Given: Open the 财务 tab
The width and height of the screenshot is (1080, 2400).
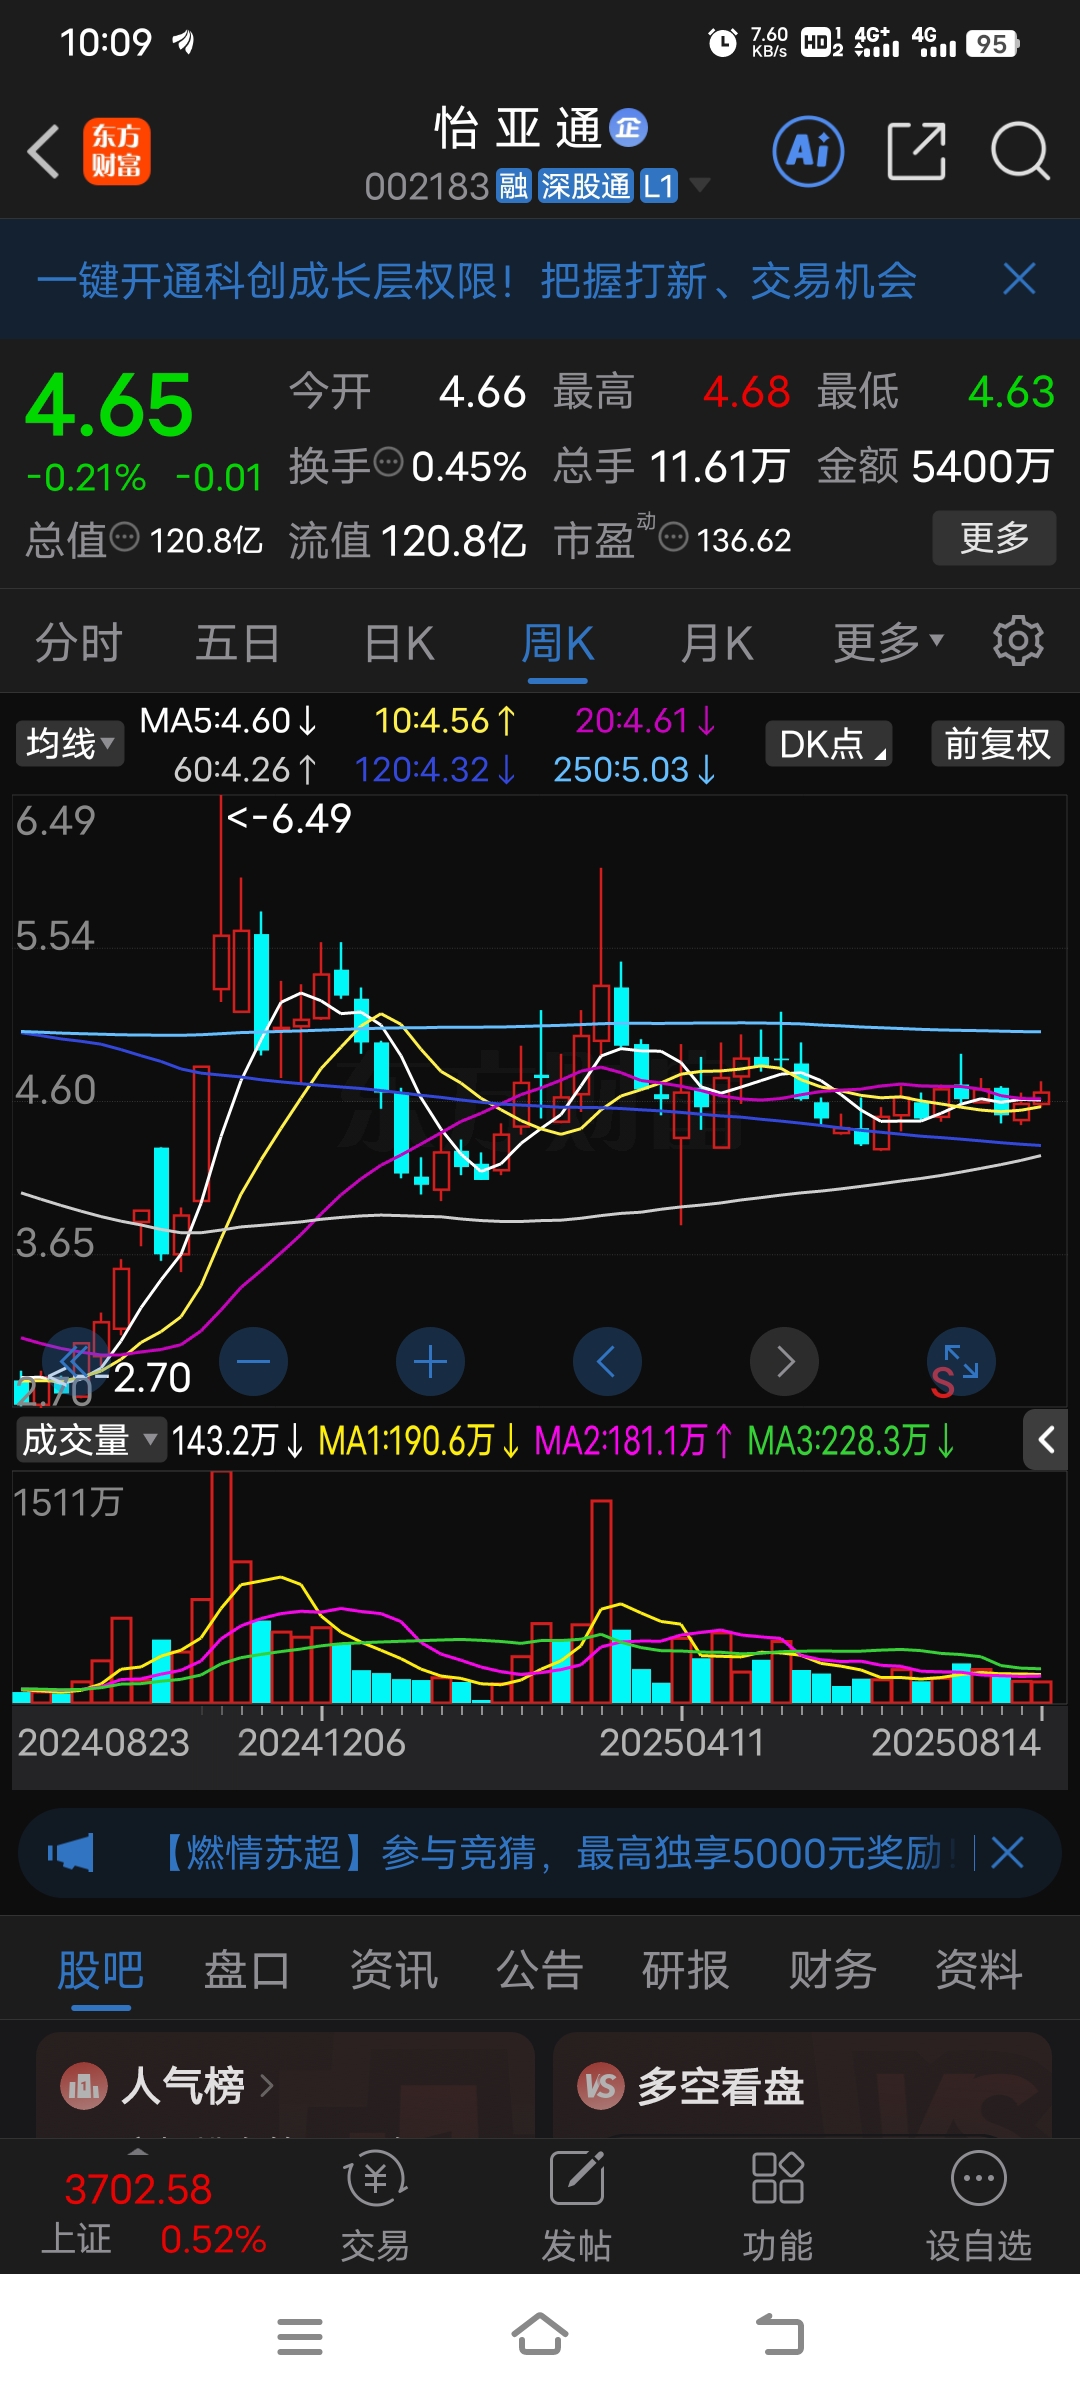Looking at the screenshot, I should [832, 1971].
